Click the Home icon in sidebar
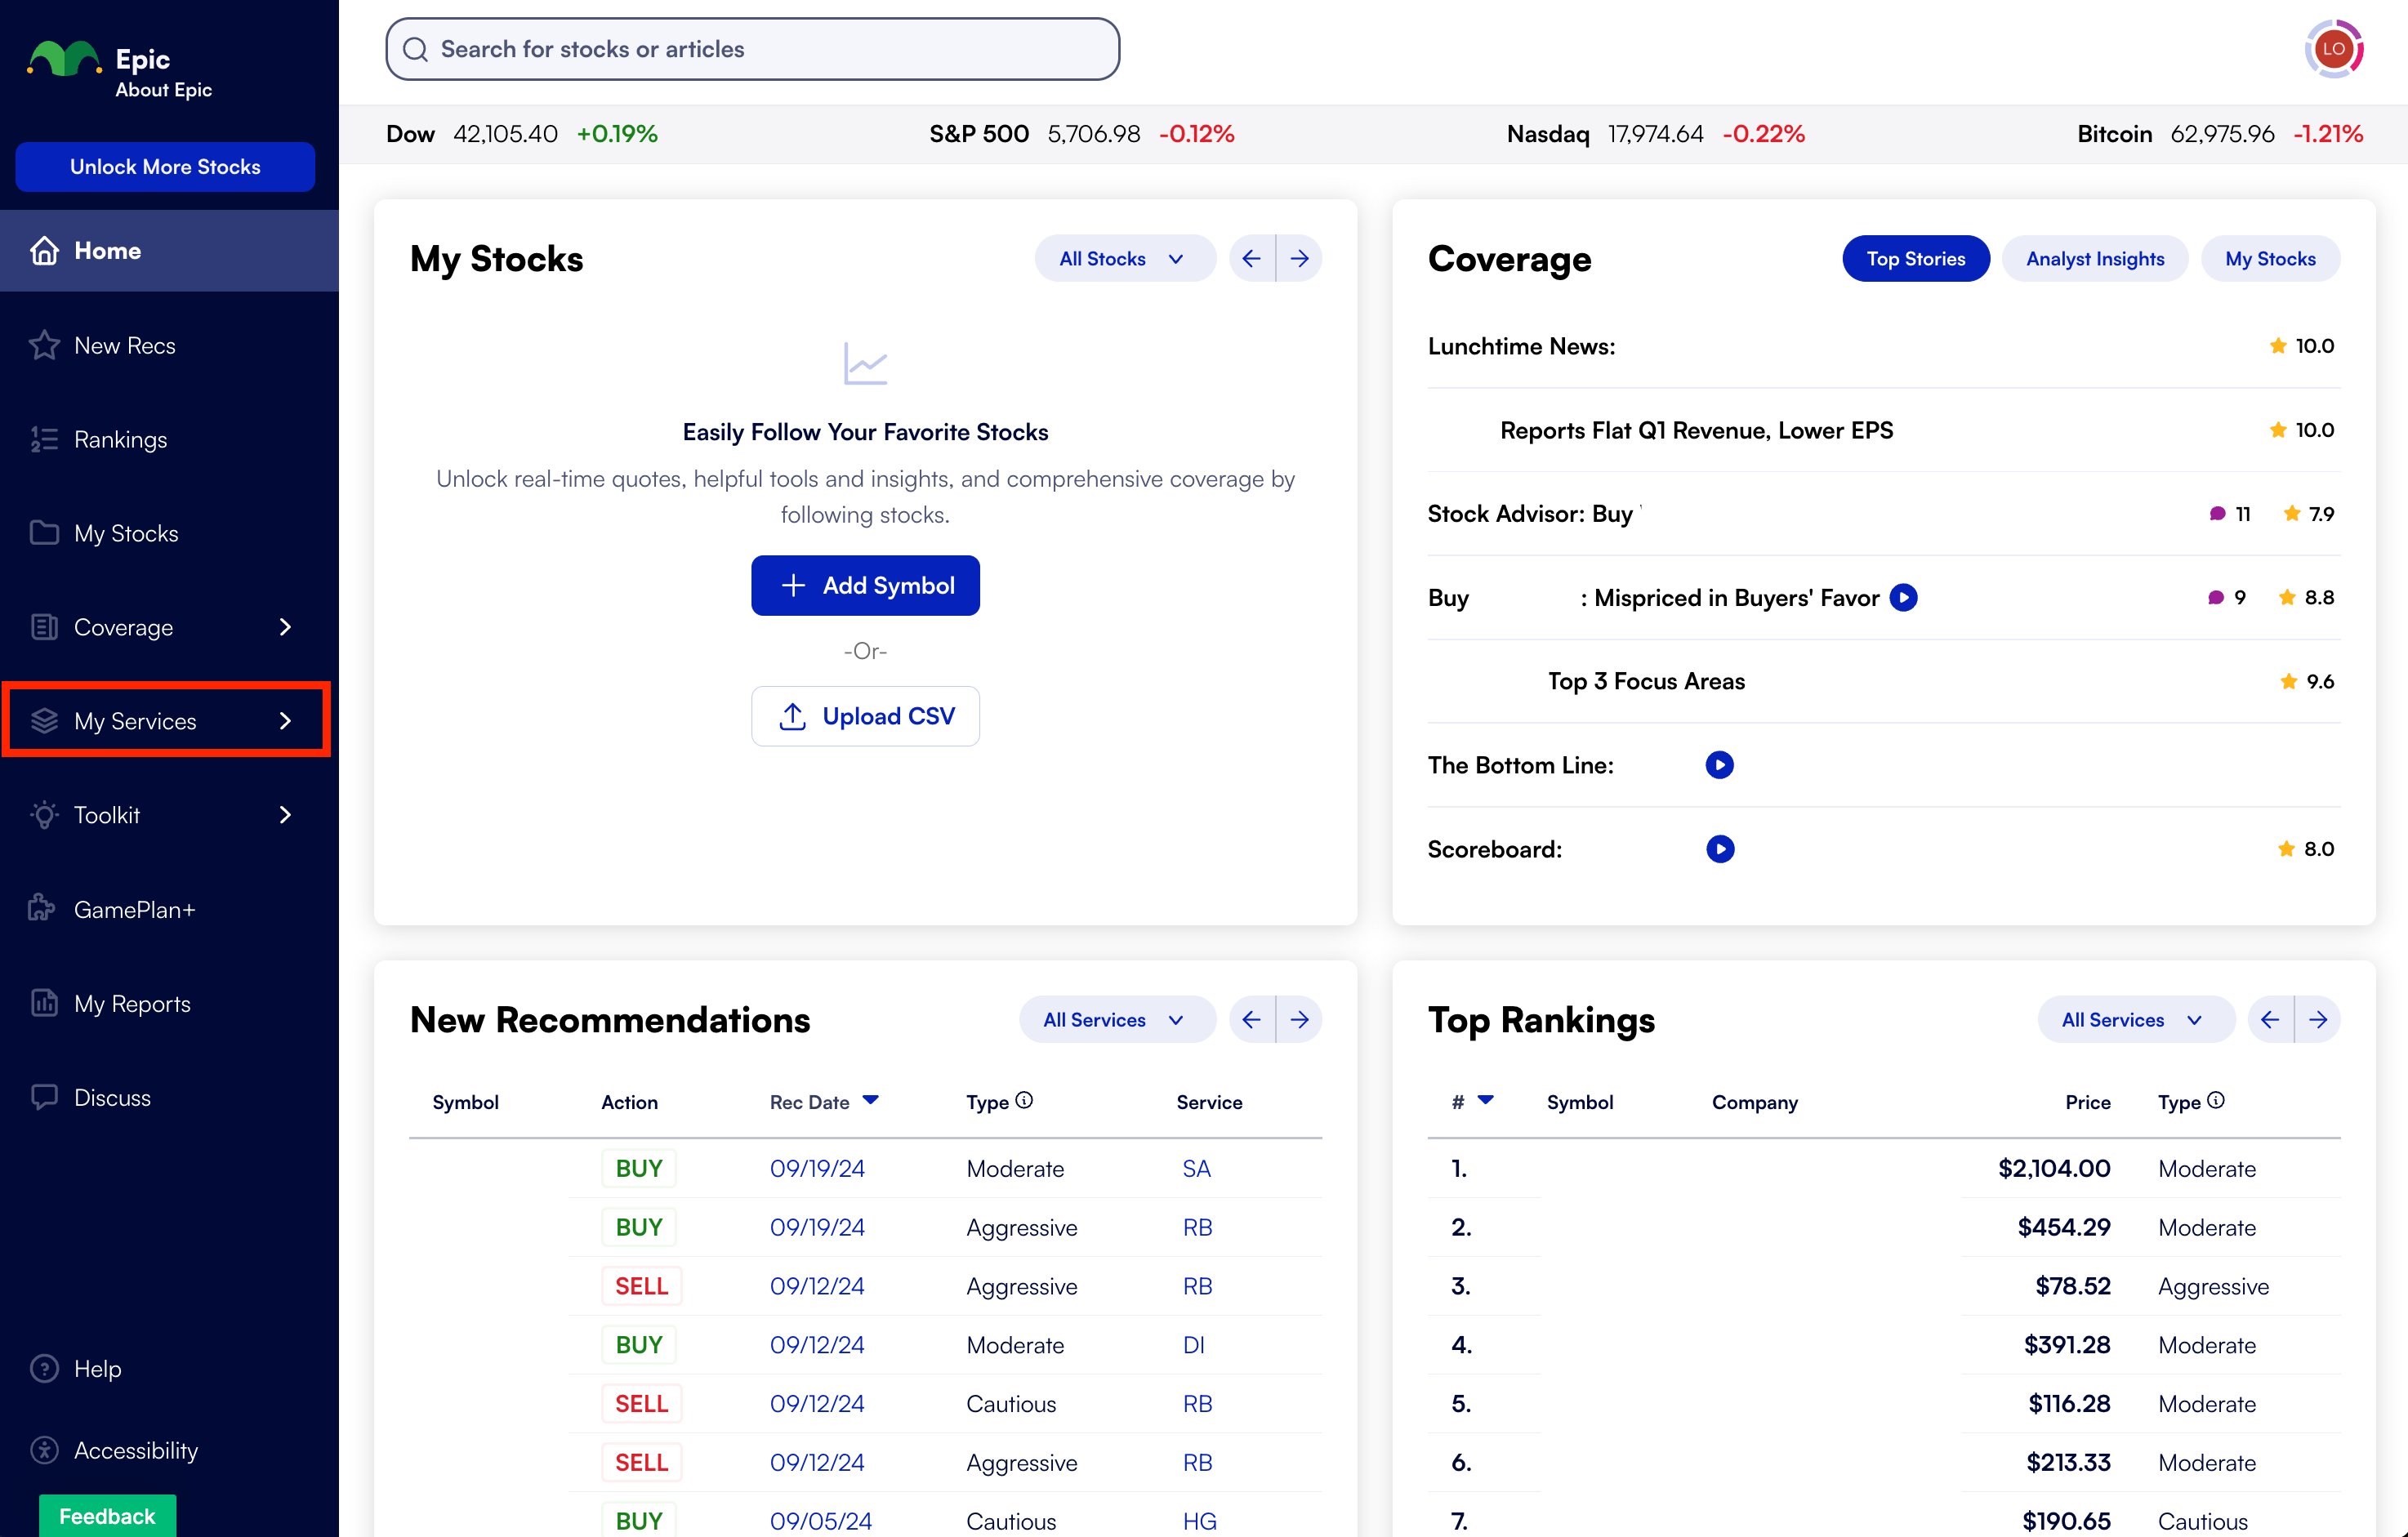The height and width of the screenshot is (1537, 2408). [x=47, y=251]
